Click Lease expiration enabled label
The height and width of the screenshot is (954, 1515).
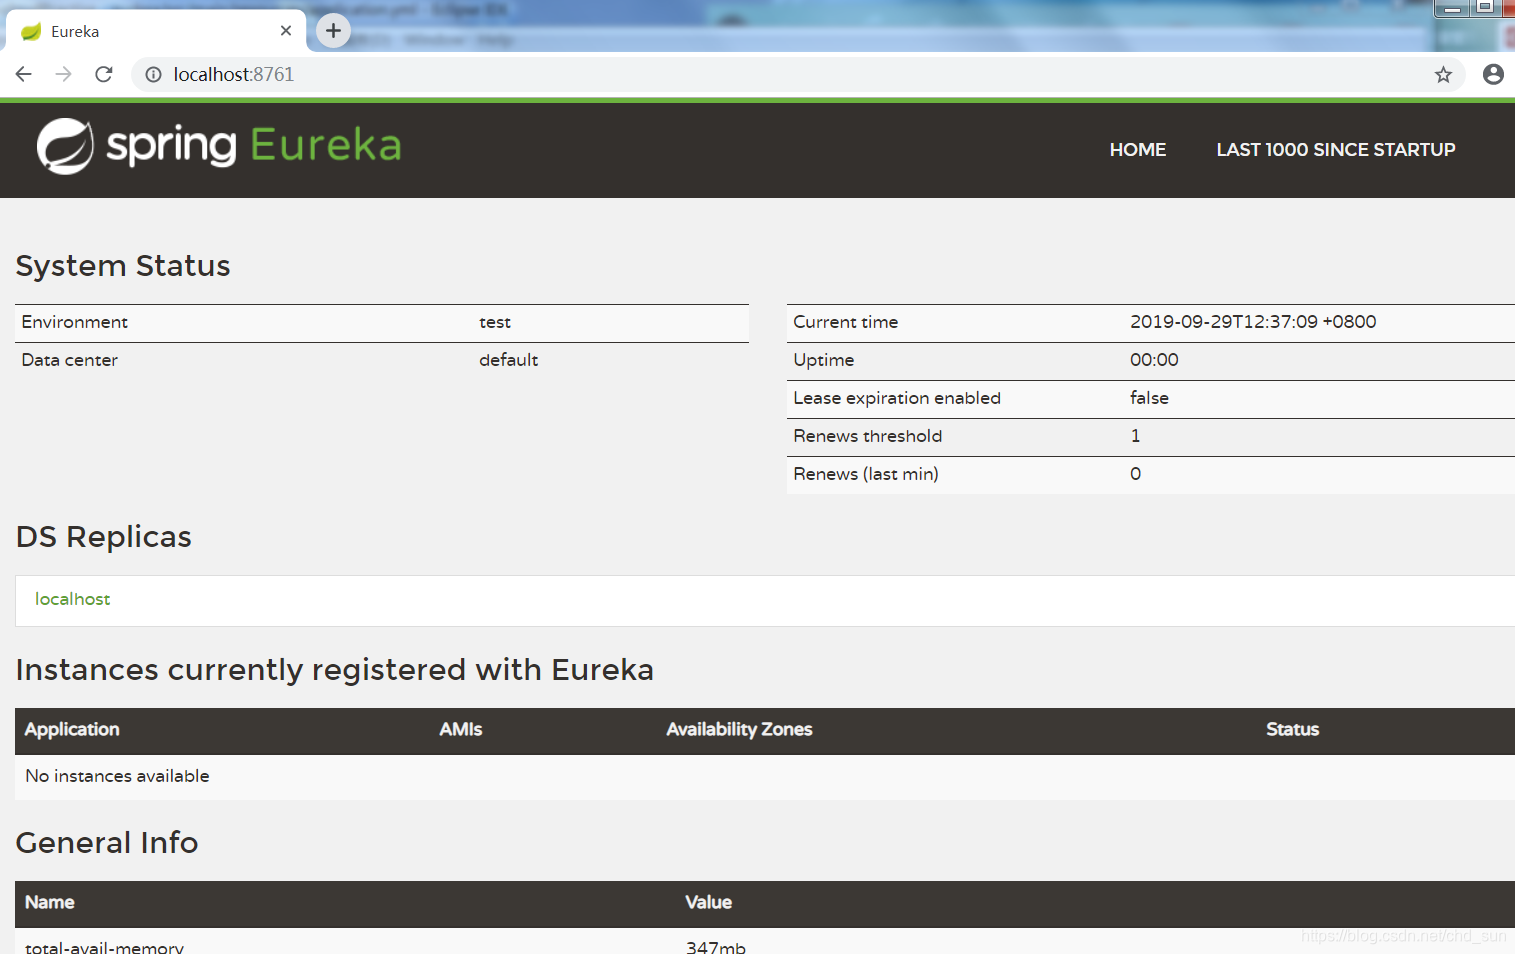coord(897,398)
